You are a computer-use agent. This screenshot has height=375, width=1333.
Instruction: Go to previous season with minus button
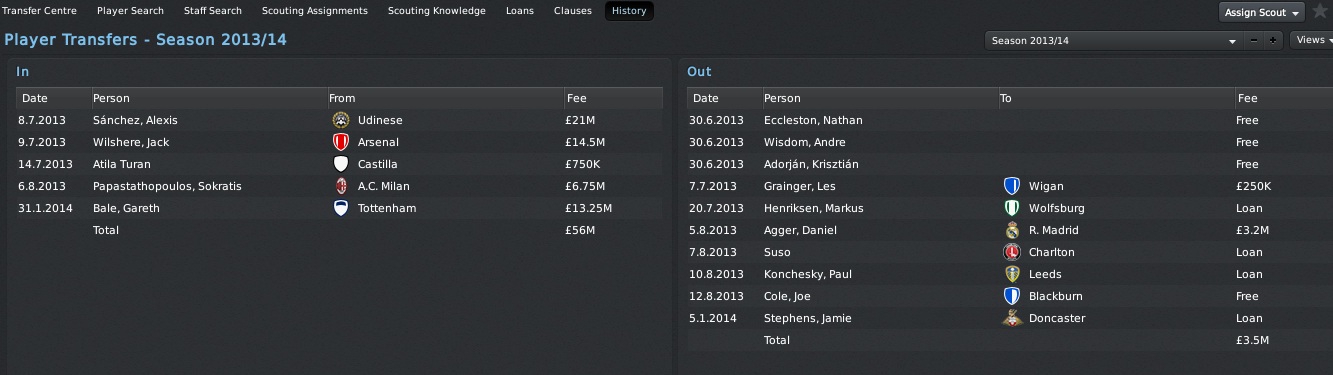click(x=1254, y=41)
